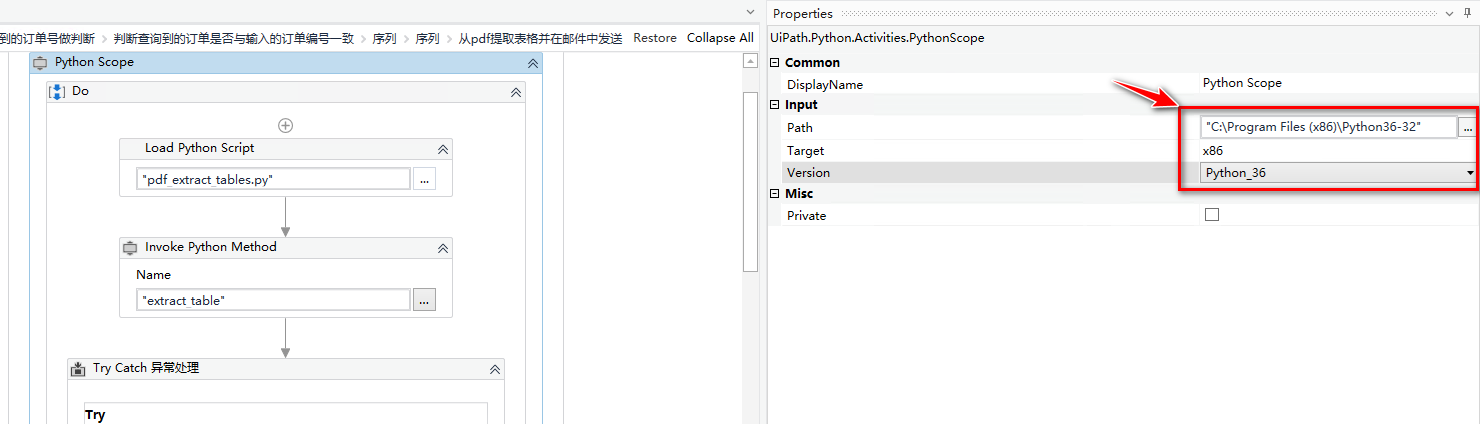Click the designer vertical scrollbar thumb
The height and width of the screenshot is (424, 1480).
(x=750, y=180)
